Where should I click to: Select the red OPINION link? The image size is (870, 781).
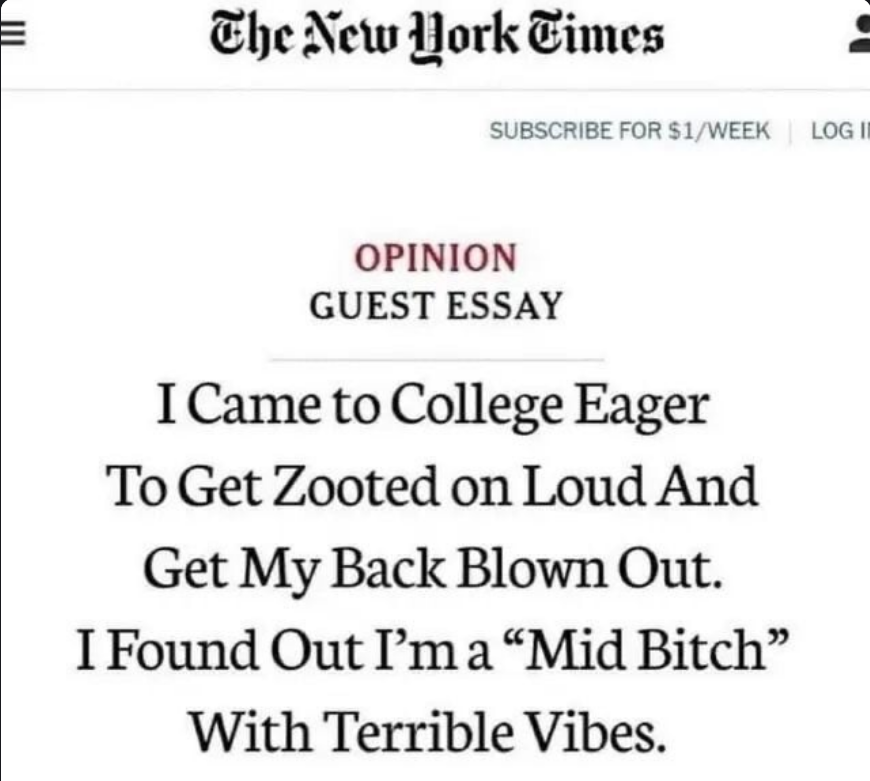coord(435,258)
